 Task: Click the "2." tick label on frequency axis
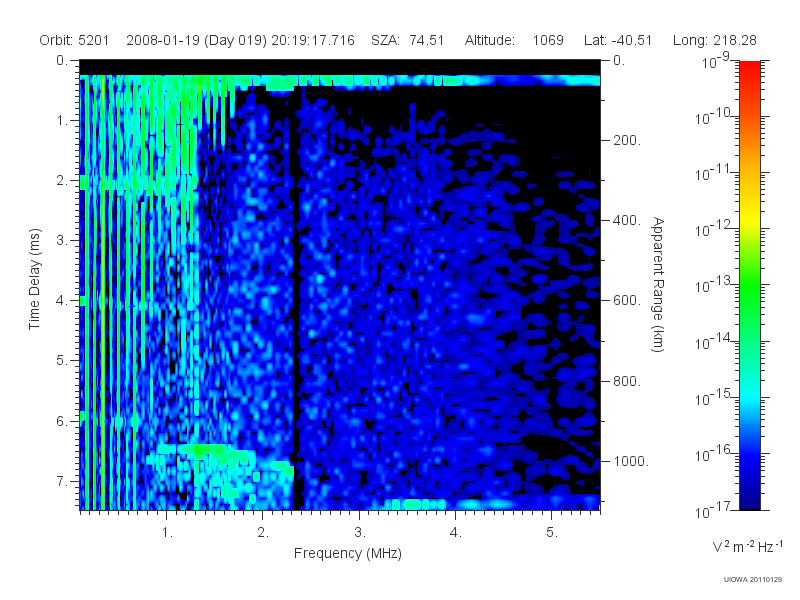(x=263, y=533)
